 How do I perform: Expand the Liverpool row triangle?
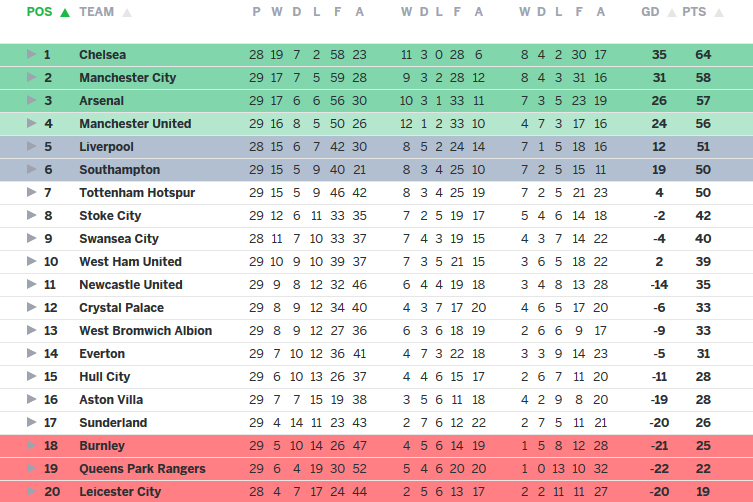coord(31,147)
